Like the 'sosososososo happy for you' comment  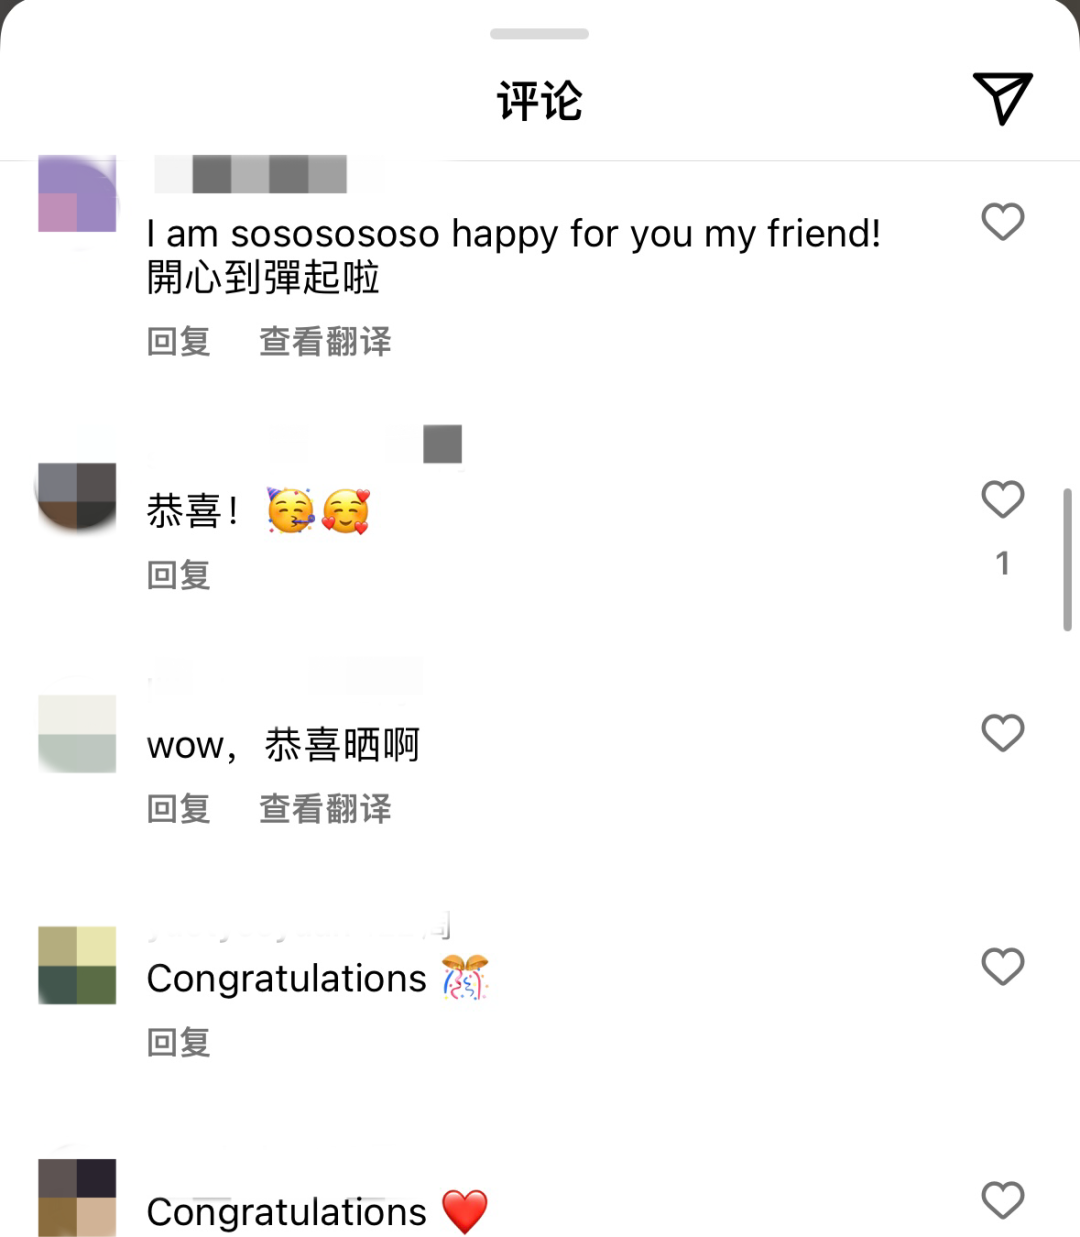point(1002,222)
